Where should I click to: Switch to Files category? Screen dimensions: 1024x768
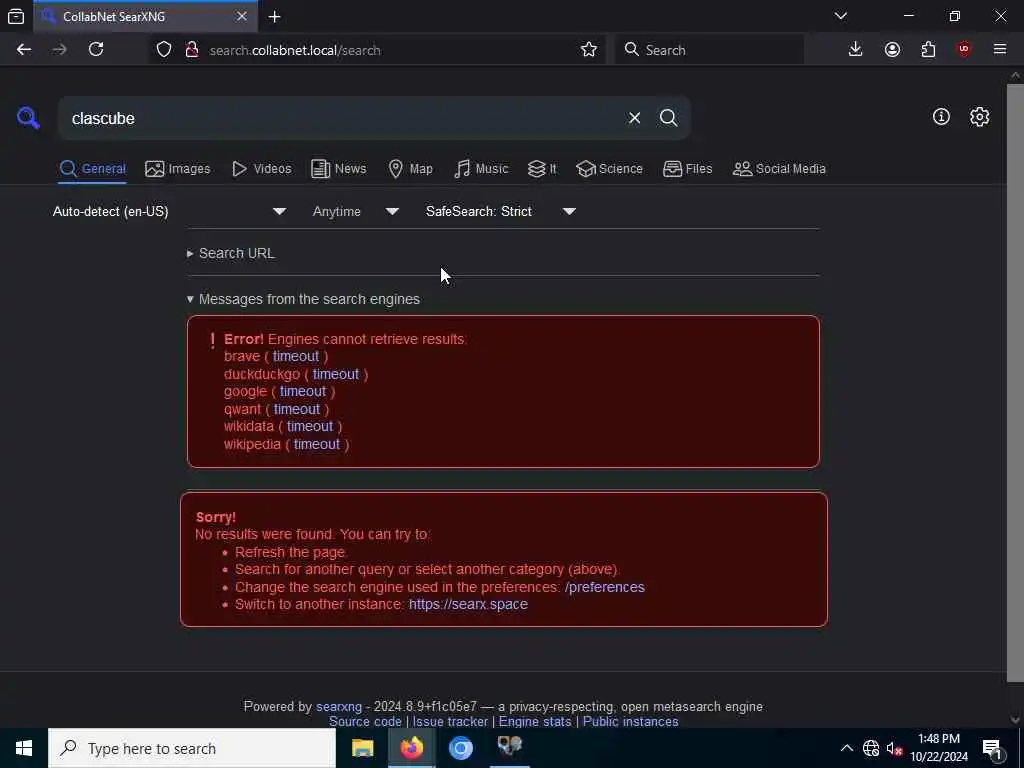click(x=688, y=169)
